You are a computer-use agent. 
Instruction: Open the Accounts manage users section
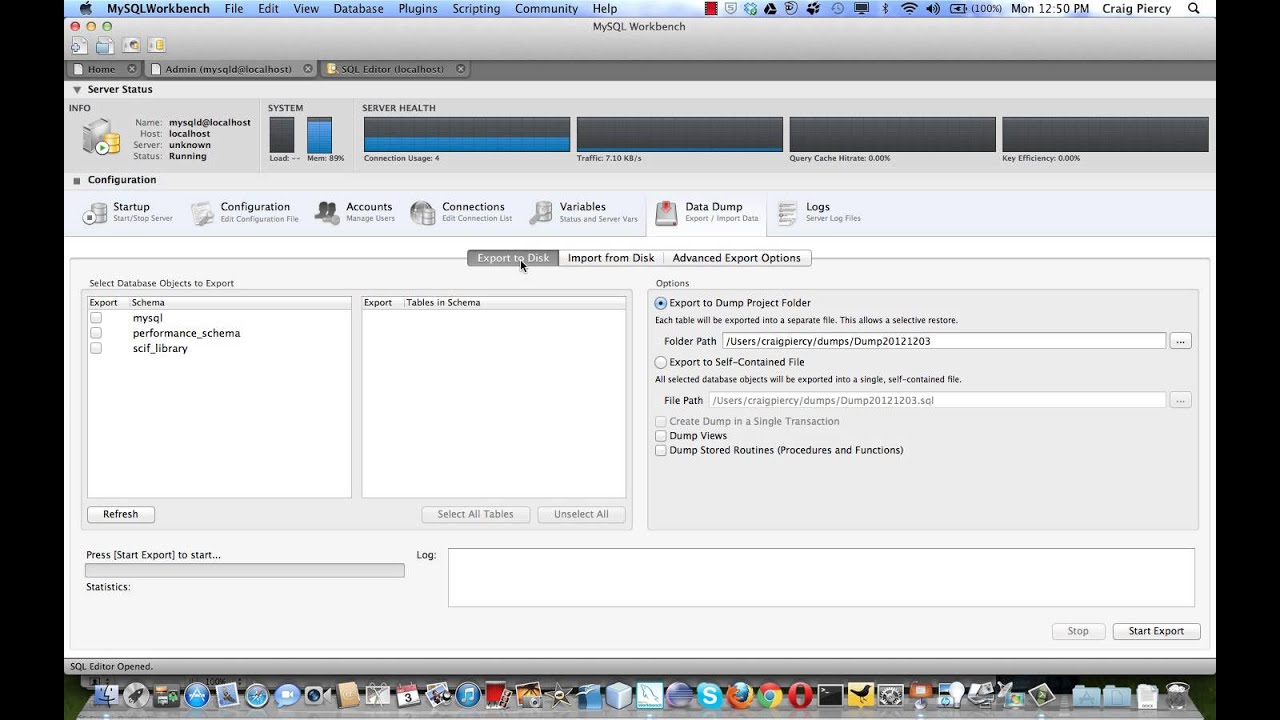pos(355,212)
